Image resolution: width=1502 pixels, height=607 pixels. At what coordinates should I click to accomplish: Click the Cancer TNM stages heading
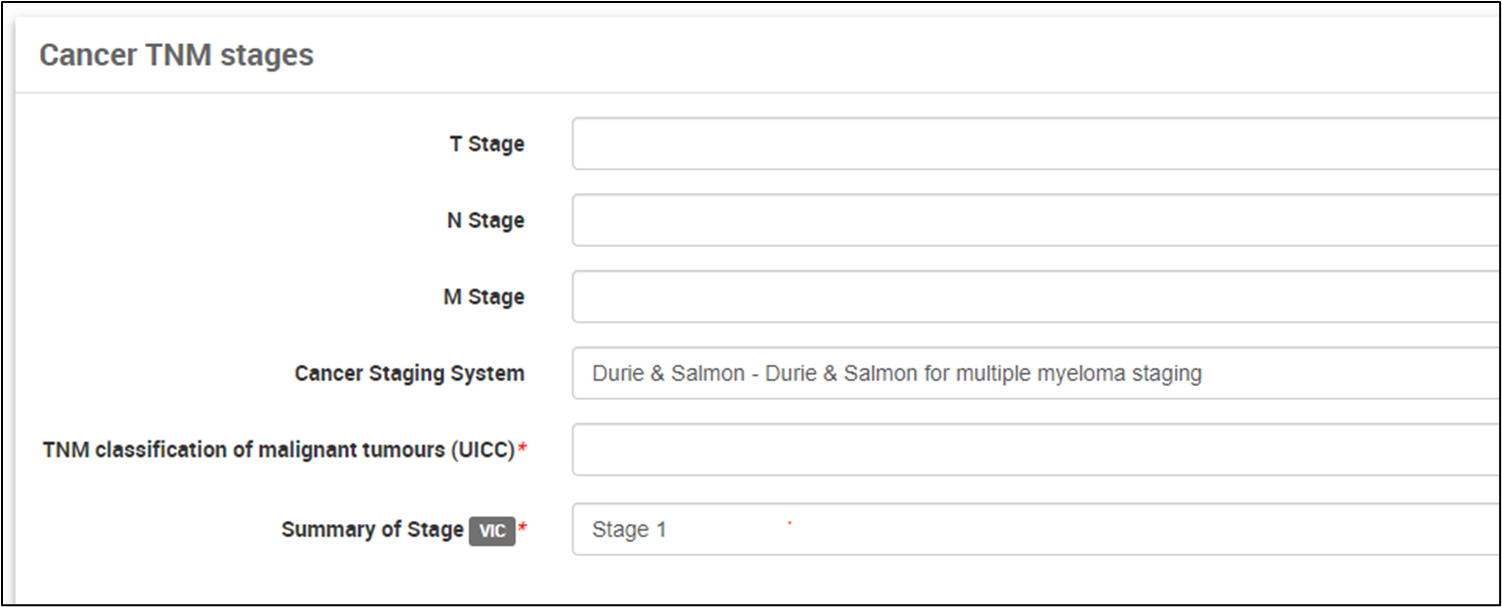click(x=176, y=55)
